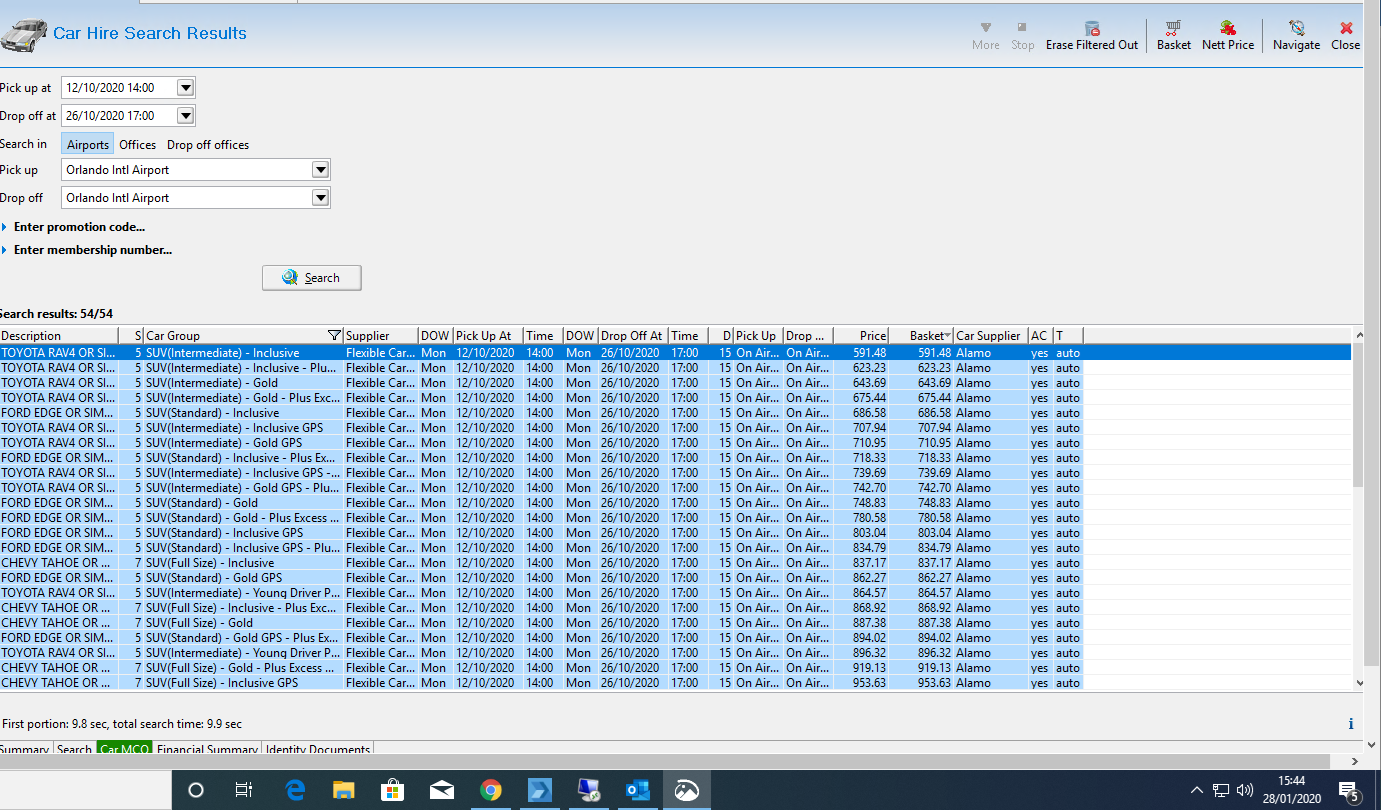Select Airports search mode
1381x810 pixels.
tap(88, 145)
